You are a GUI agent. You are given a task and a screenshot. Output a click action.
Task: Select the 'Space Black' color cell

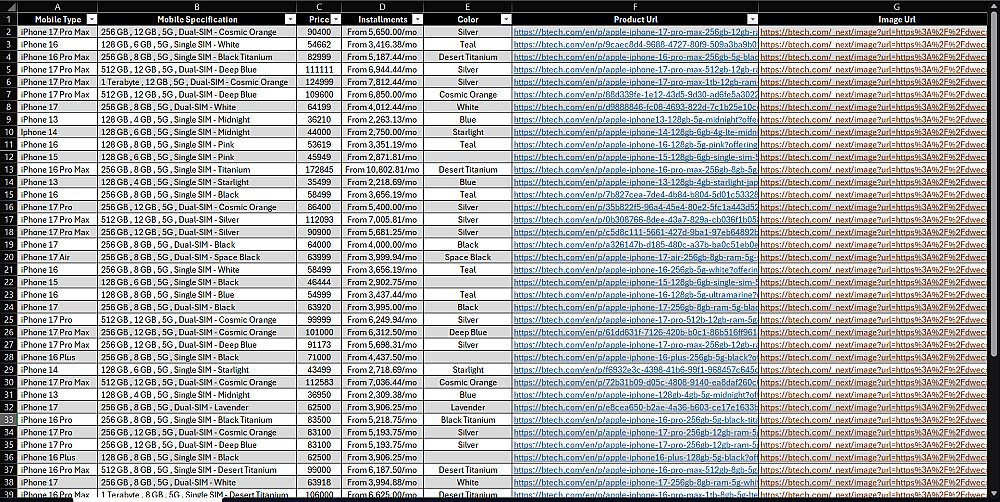coord(467,257)
